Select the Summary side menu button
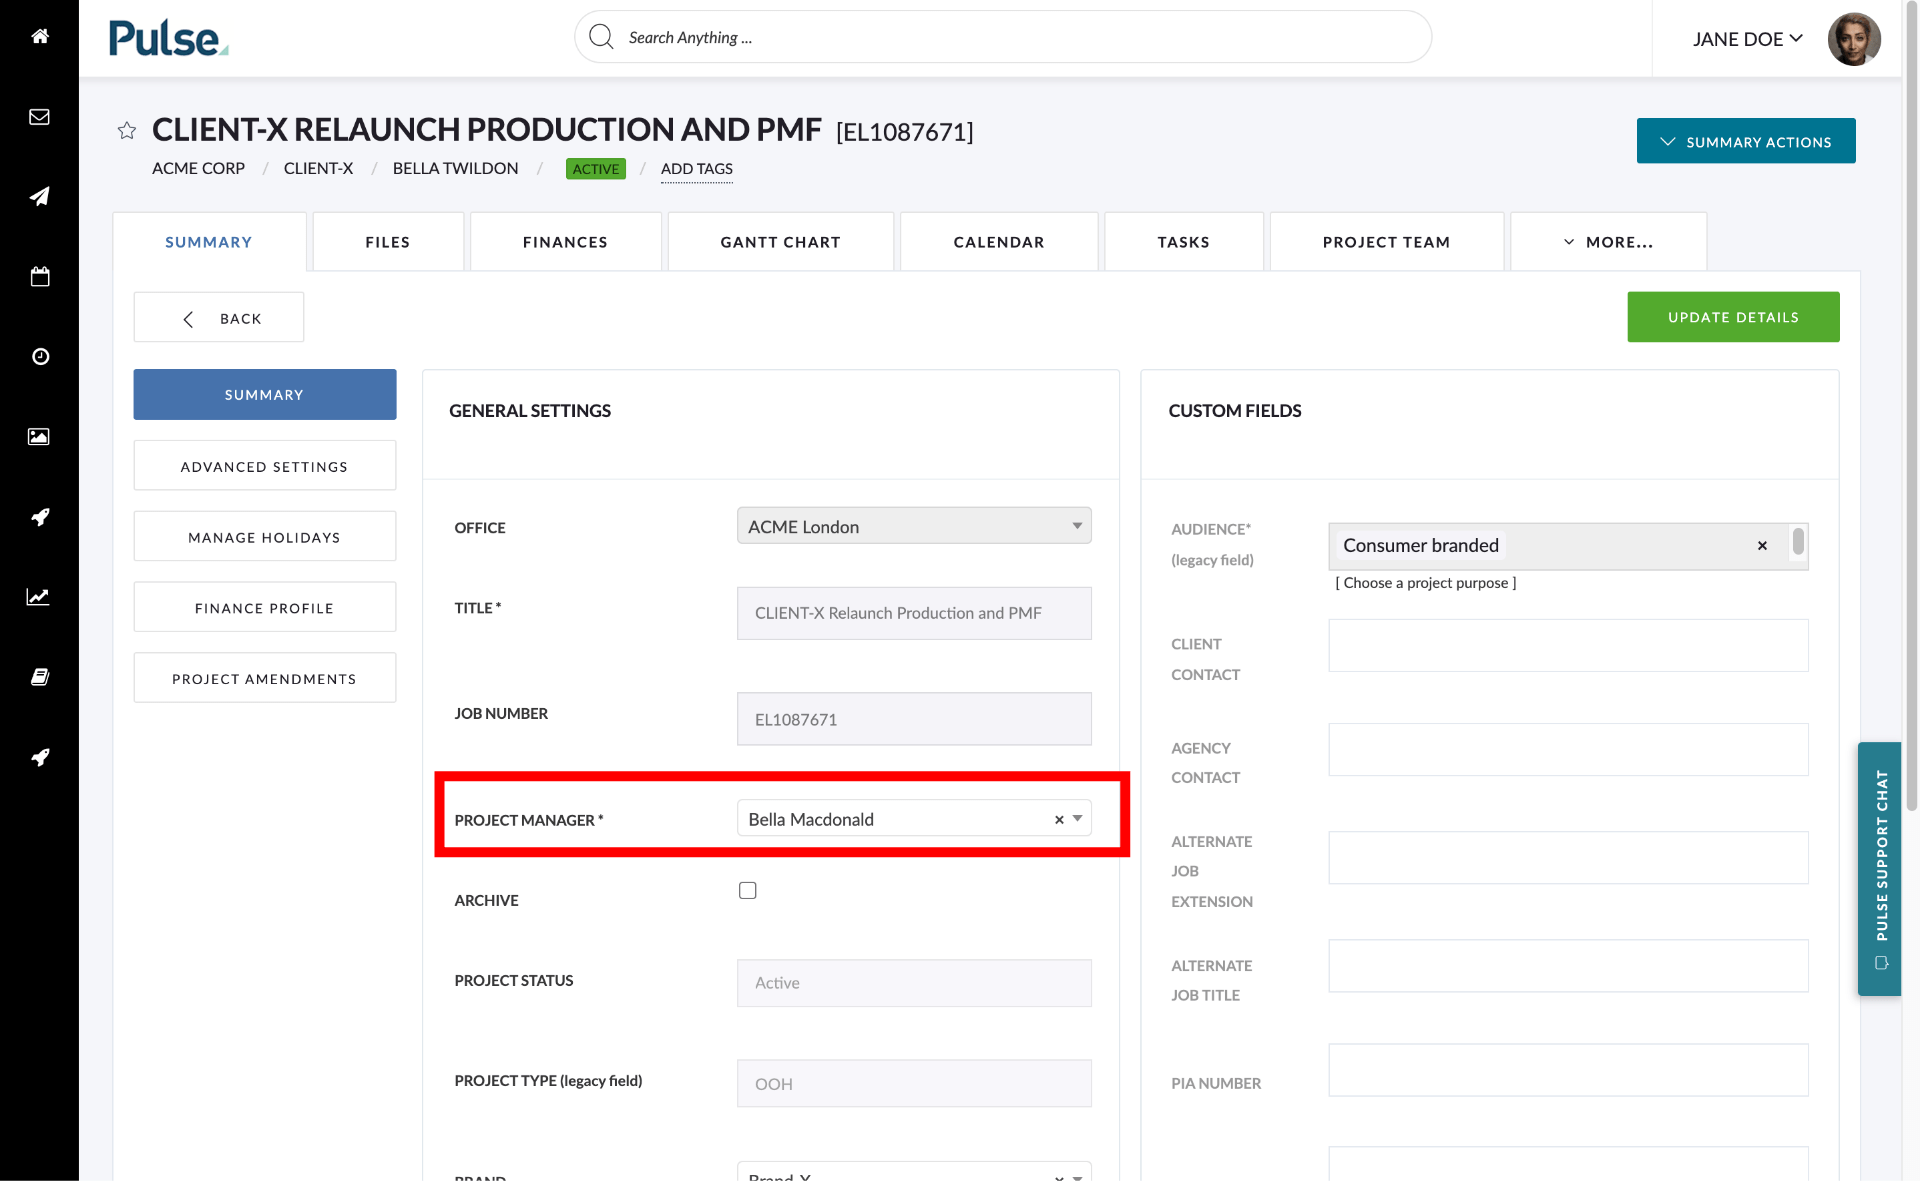The height and width of the screenshot is (1181, 1920). (265, 395)
